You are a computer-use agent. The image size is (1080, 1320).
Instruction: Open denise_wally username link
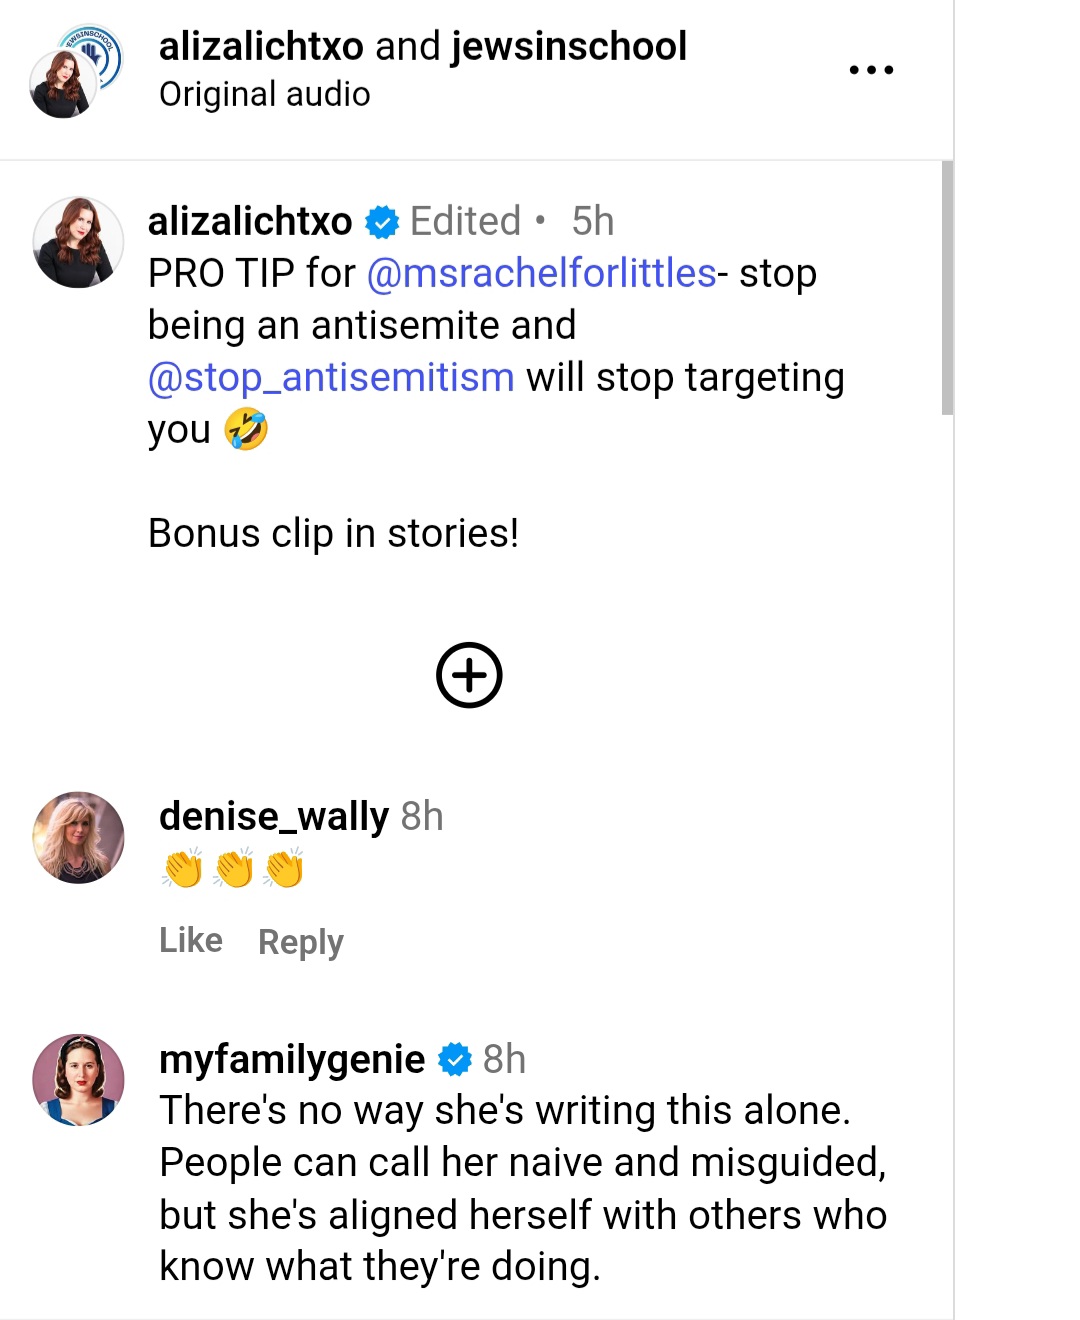pos(274,816)
